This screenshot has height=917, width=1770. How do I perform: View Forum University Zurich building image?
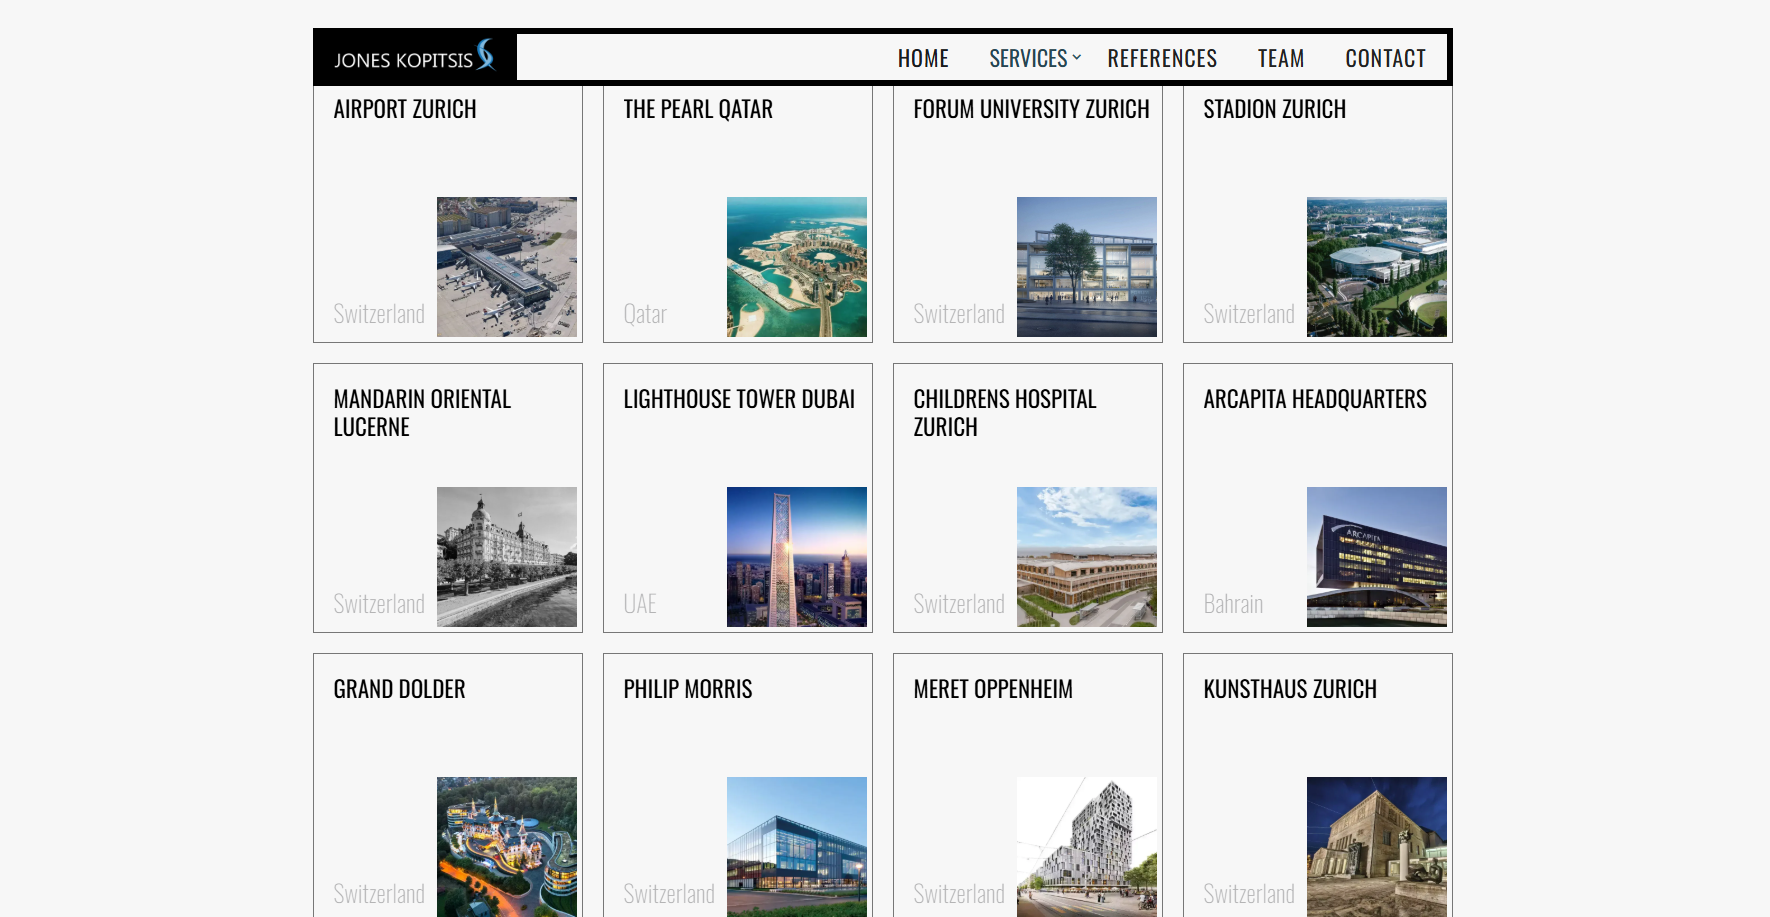(1087, 267)
